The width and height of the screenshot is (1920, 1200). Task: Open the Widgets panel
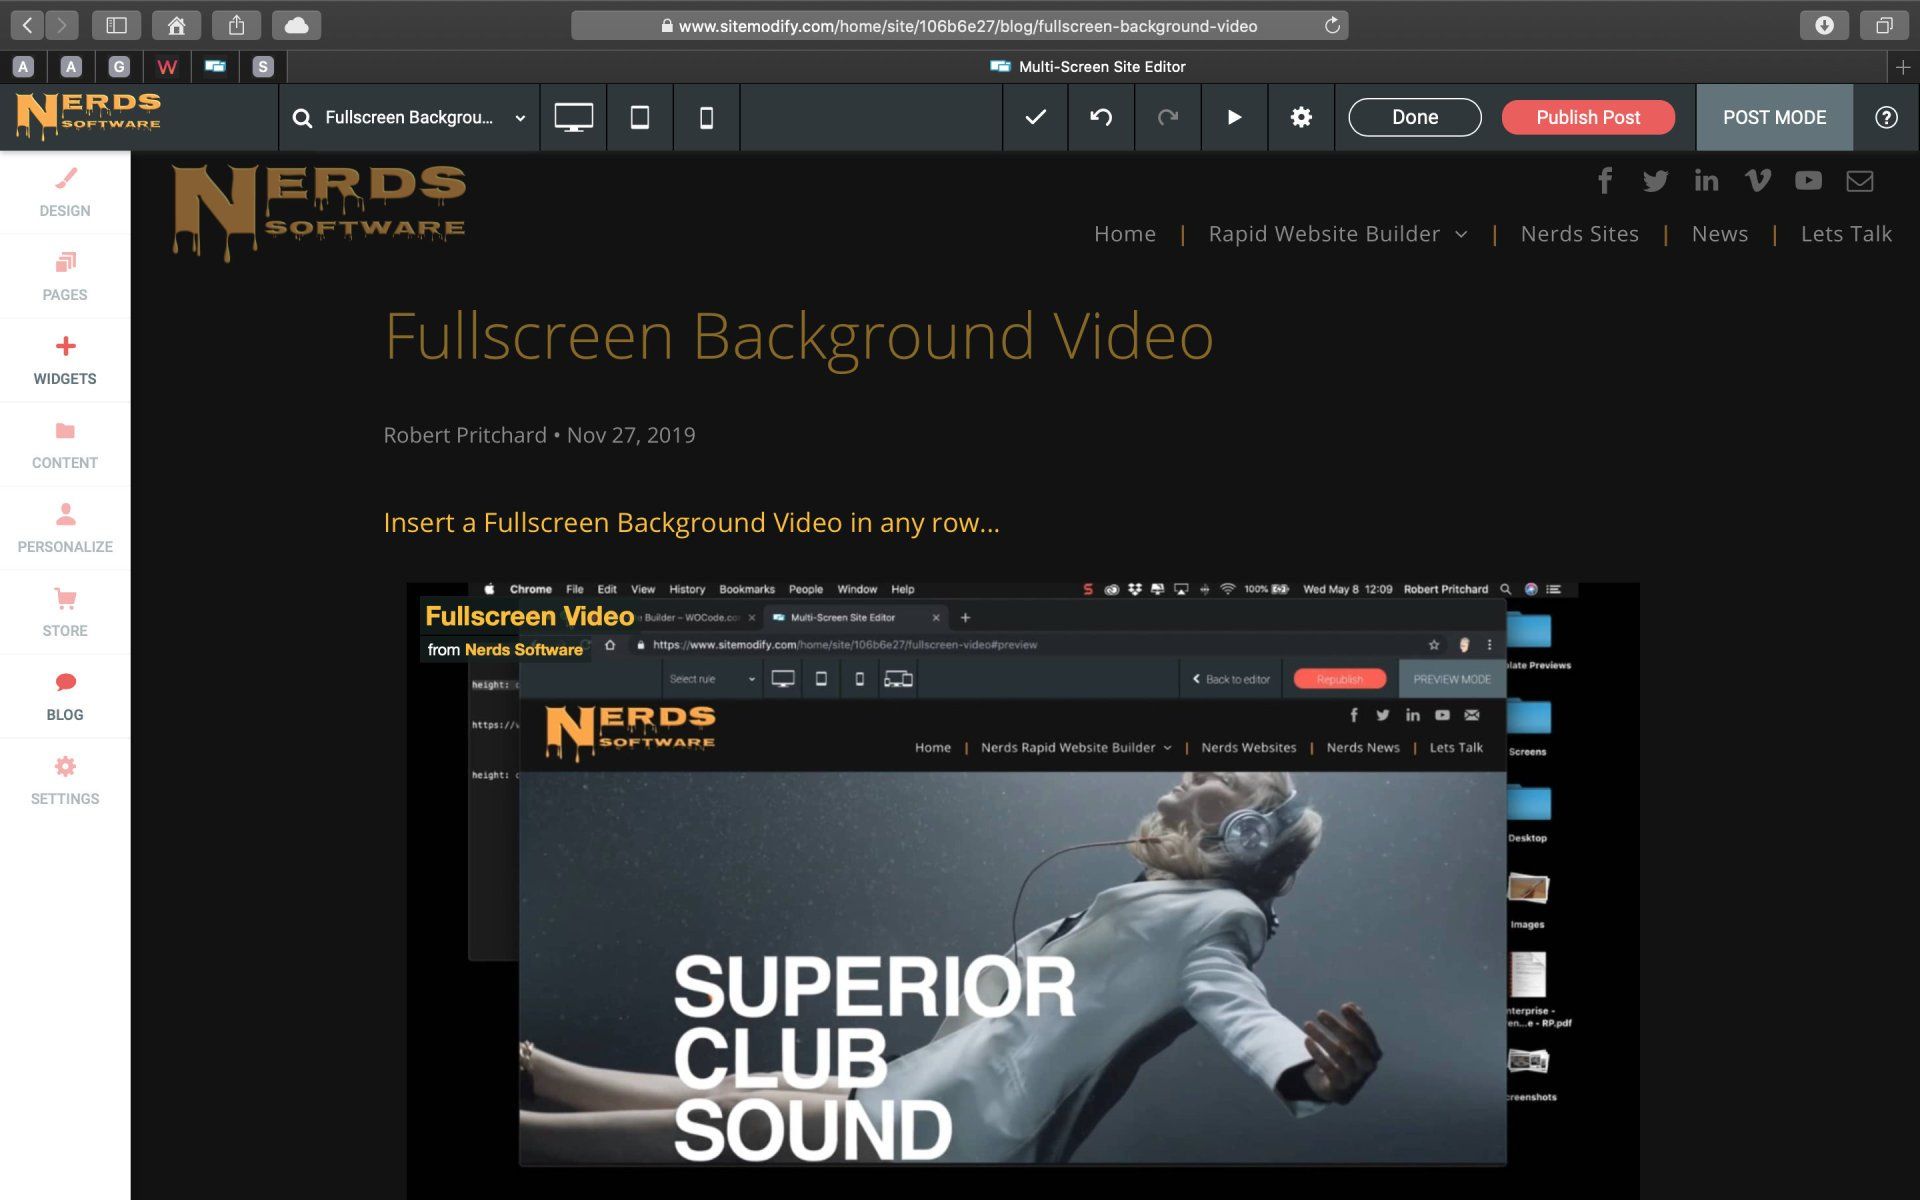pyautogui.click(x=65, y=361)
